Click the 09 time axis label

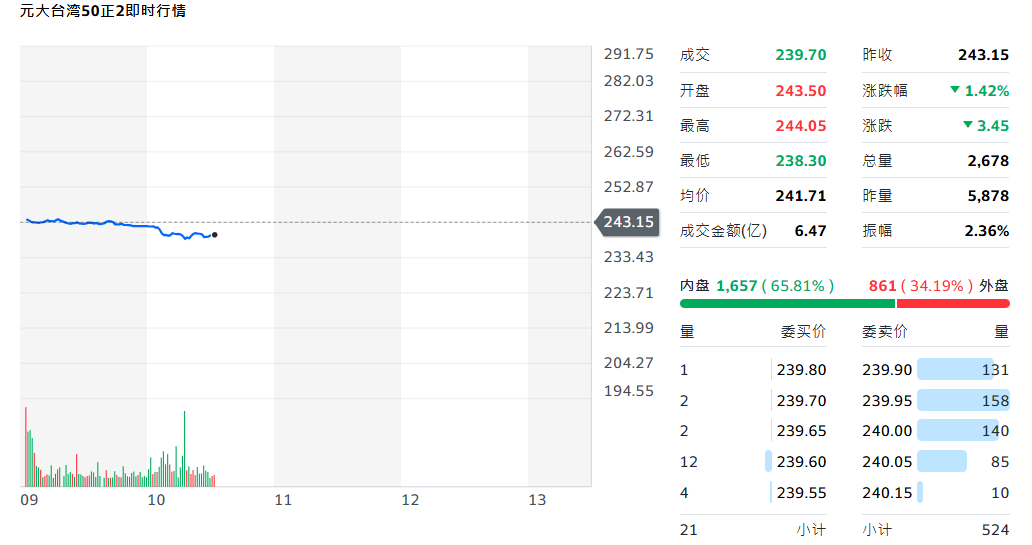click(29, 500)
